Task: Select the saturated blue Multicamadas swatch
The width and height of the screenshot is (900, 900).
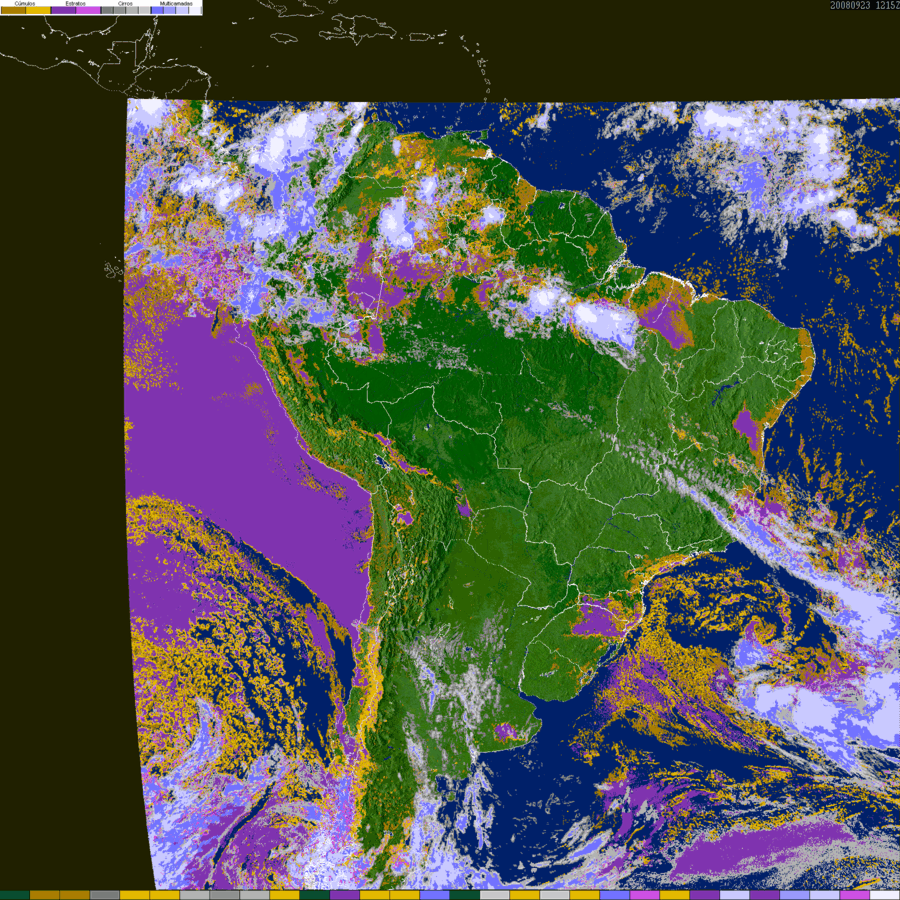Action: coord(157,10)
